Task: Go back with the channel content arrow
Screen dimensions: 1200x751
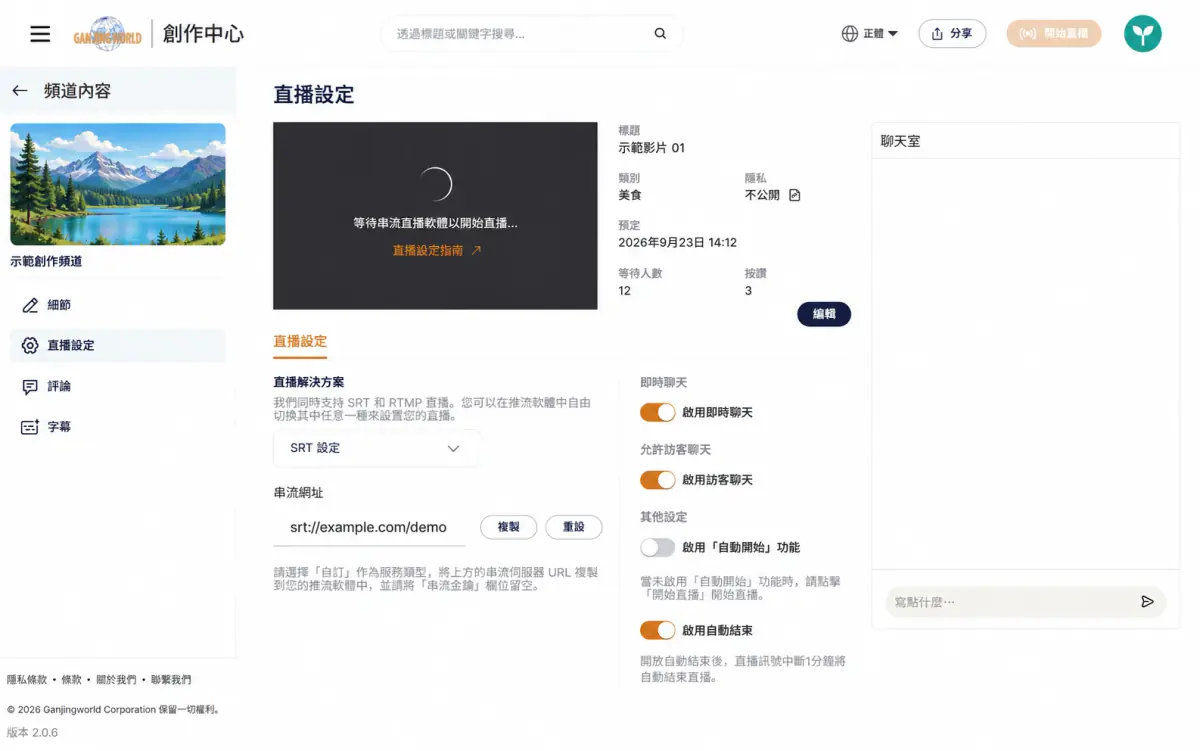Action: click(20, 91)
